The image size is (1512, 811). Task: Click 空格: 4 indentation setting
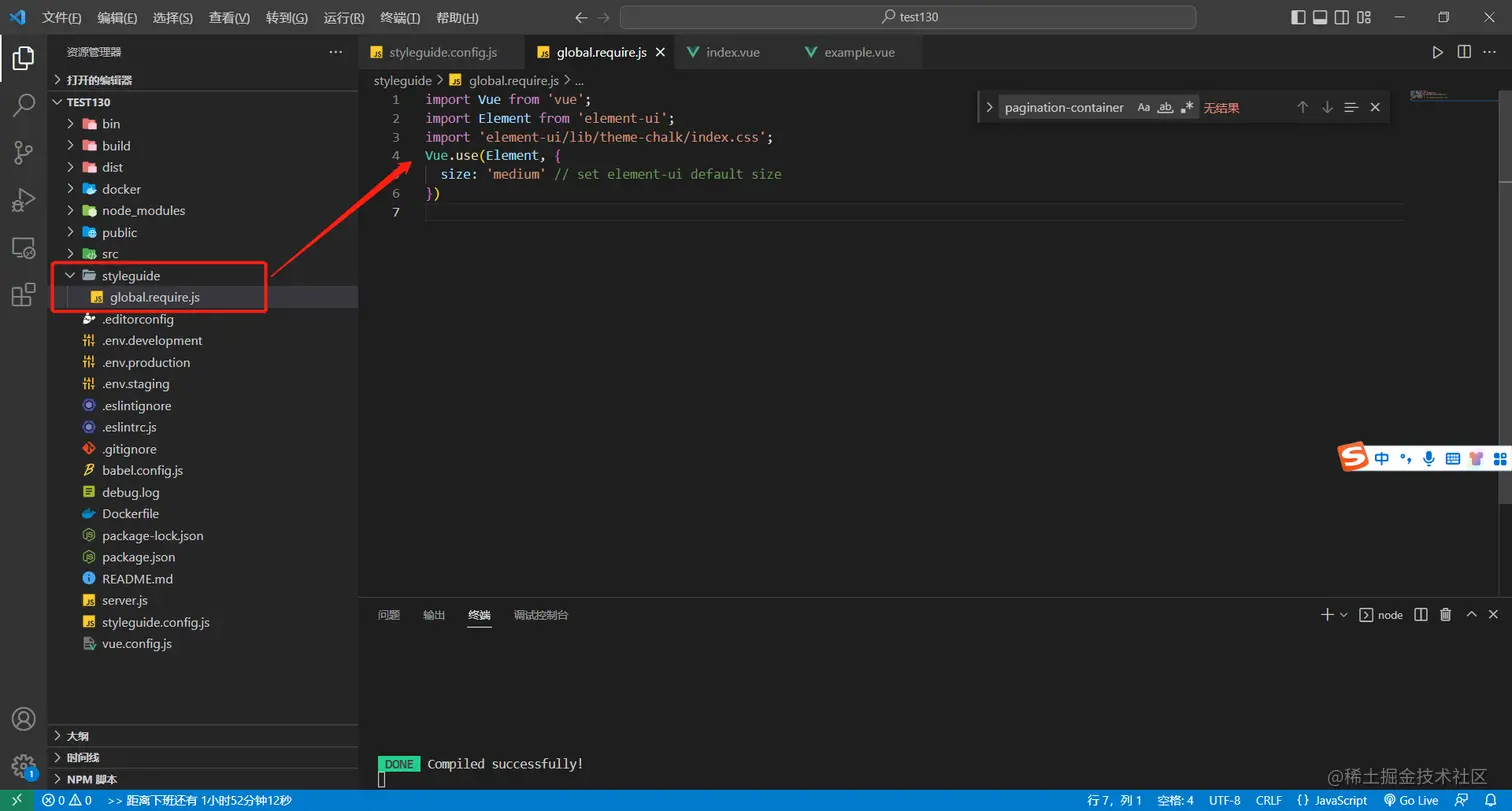coord(1175,800)
